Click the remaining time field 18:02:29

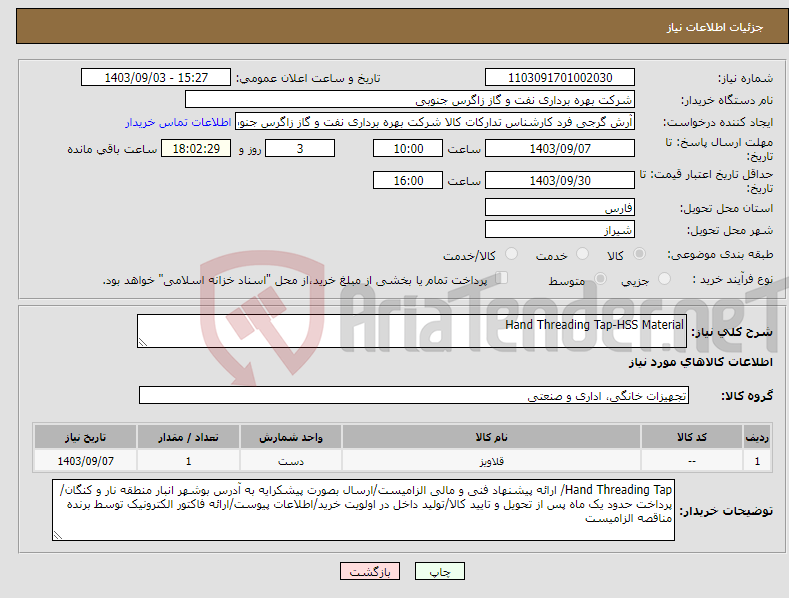click(x=196, y=148)
